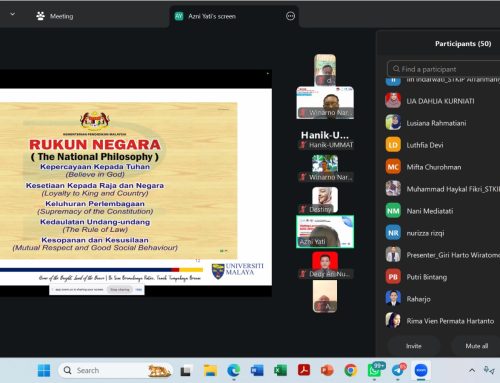
Task: Open Microsoft Word from the taskbar
Action: click(257, 370)
